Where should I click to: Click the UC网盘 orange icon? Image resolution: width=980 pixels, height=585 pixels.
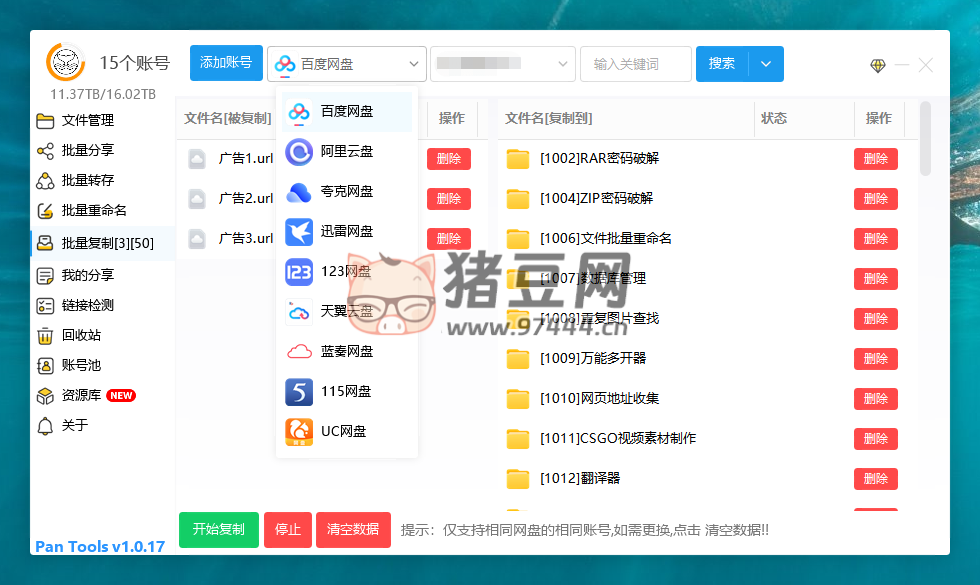pyautogui.click(x=299, y=432)
